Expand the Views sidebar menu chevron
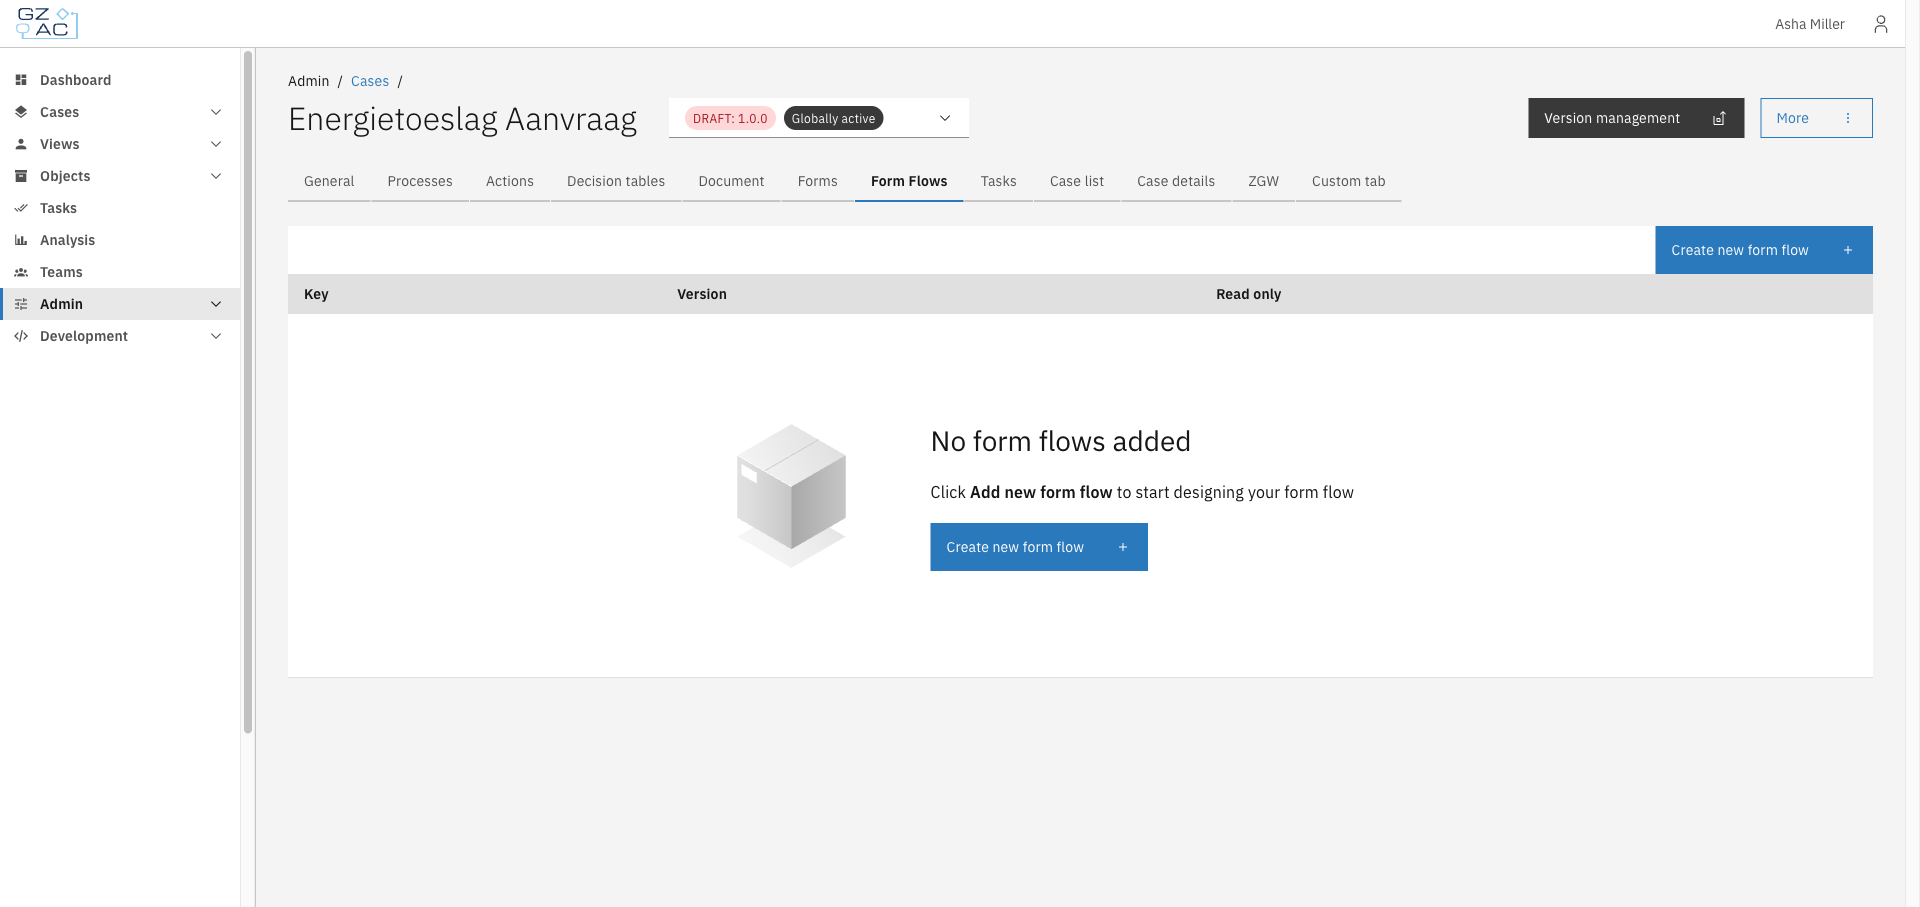Viewport: 1920px width, 907px height. (x=216, y=144)
